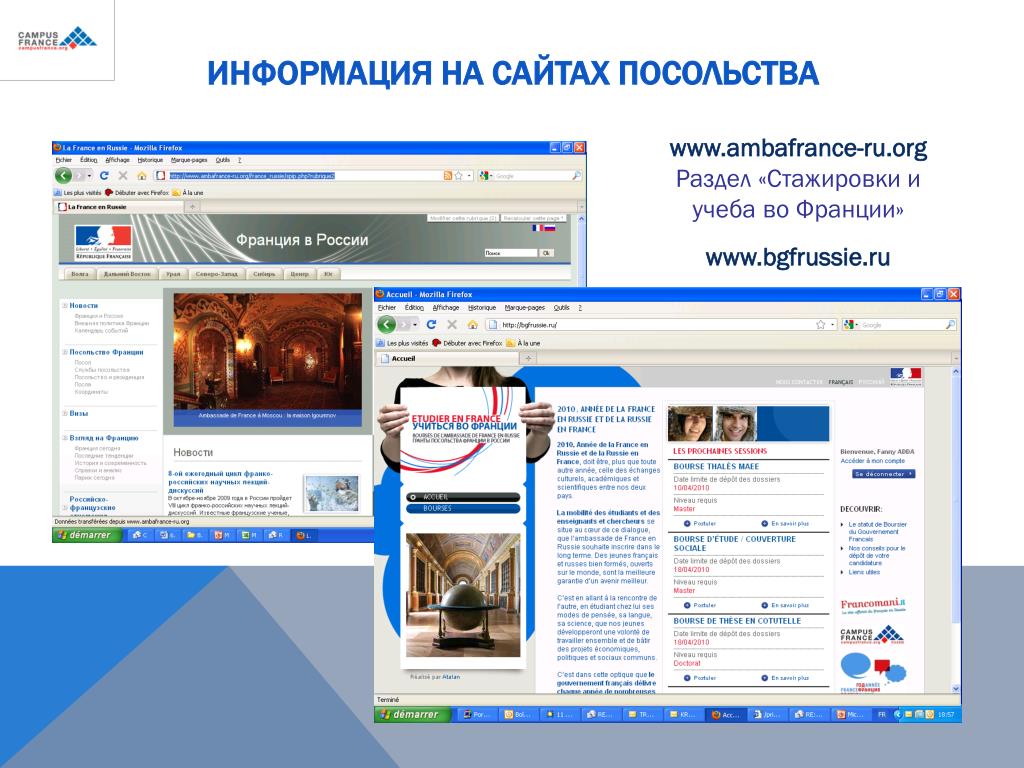1024x768 pixels.
Task: Choose a search engine in La France en Russie window
Action: pos(485,176)
